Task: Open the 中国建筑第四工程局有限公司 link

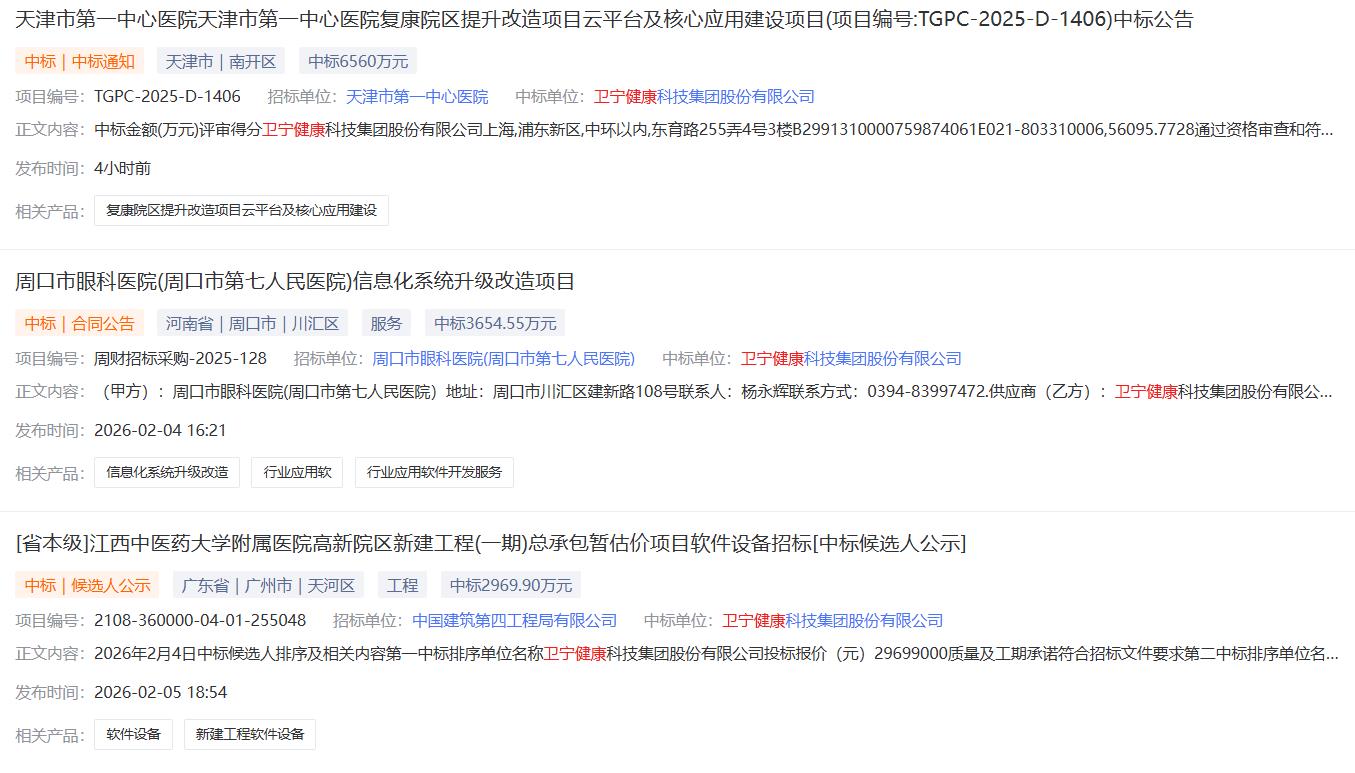Action: [514, 620]
